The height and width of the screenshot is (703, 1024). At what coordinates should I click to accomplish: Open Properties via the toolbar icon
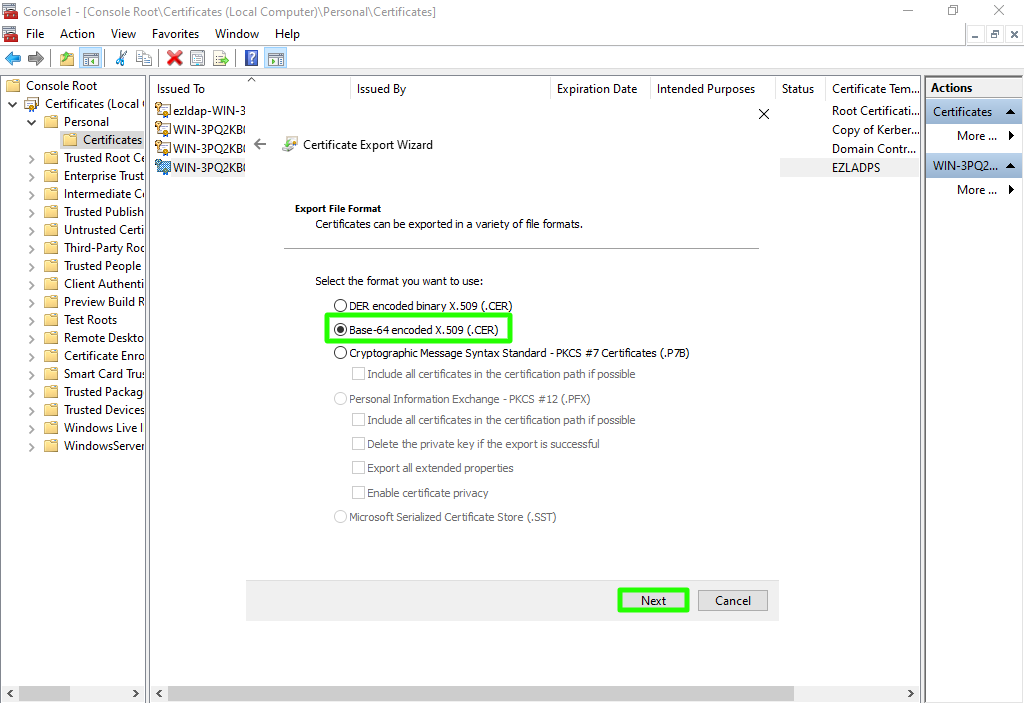(x=198, y=59)
